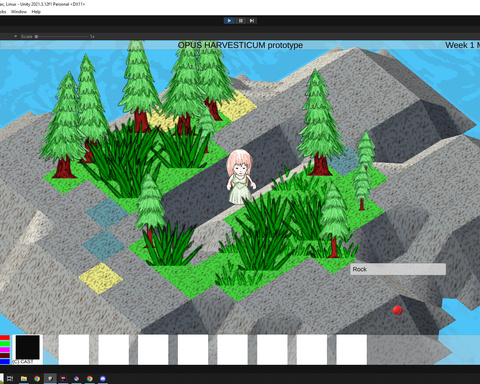Viewport: 480px width, 384px height.
Task: Click the third white inventory slot
Action: coord(153,350)
